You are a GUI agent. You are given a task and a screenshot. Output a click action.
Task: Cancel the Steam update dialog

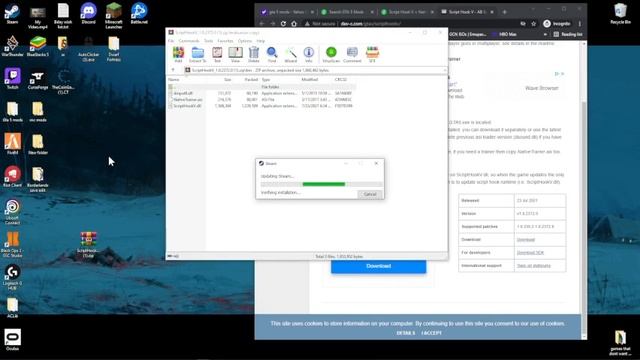click(370, 194)
